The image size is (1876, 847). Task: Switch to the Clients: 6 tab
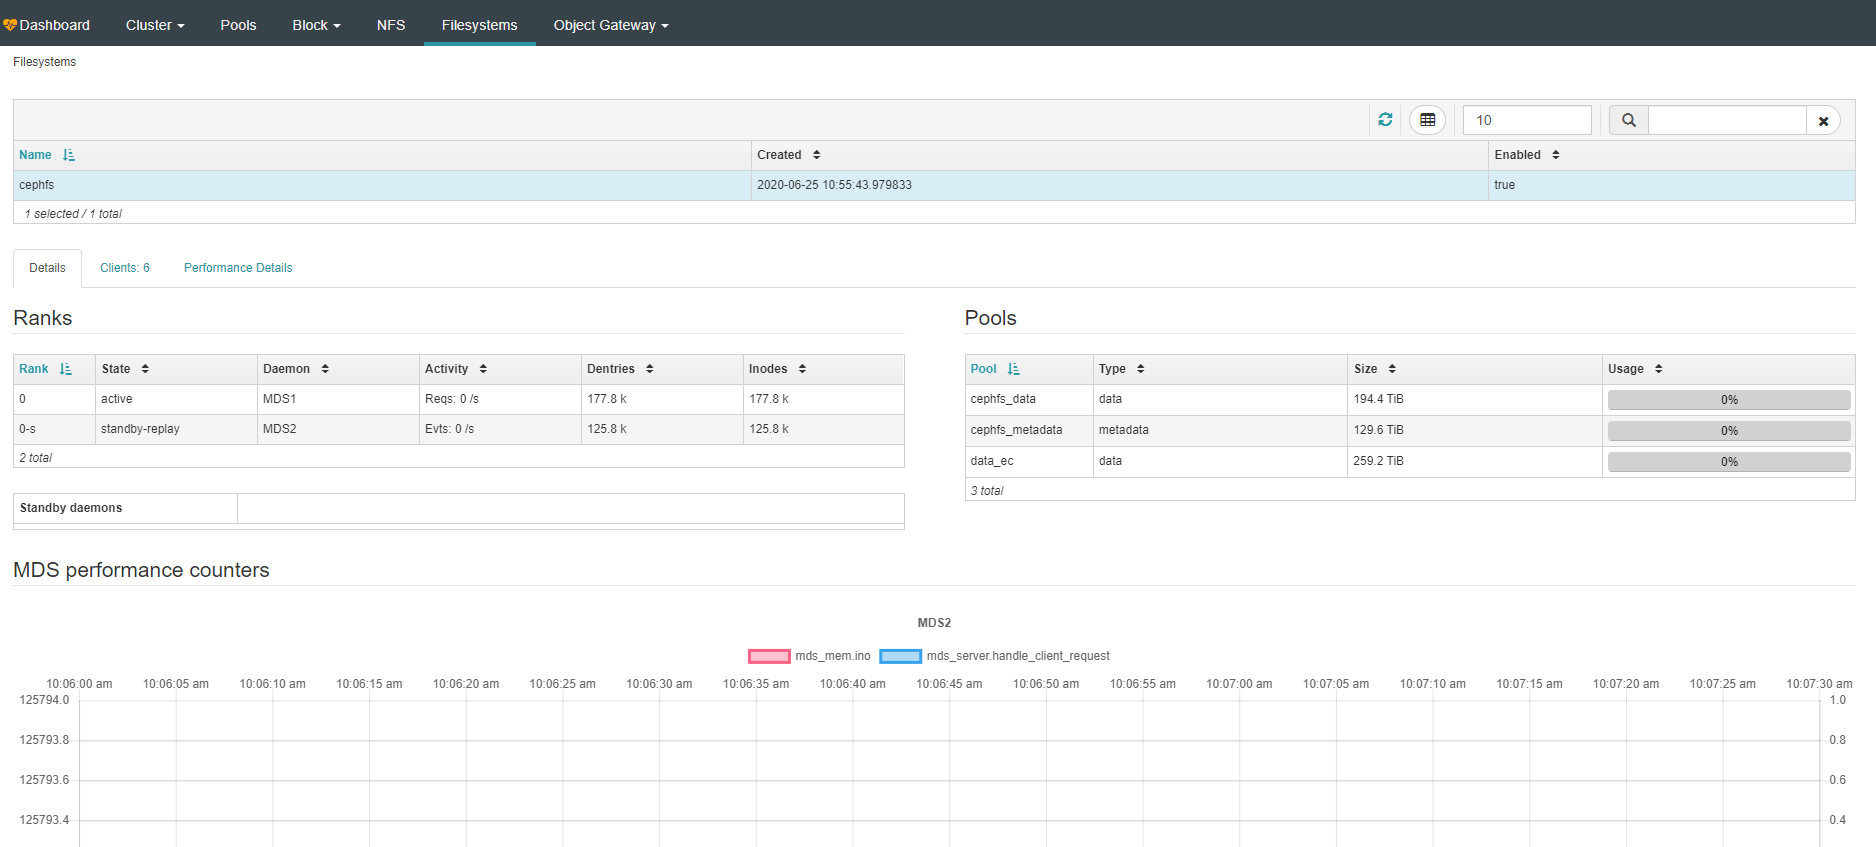pos(125,268)
